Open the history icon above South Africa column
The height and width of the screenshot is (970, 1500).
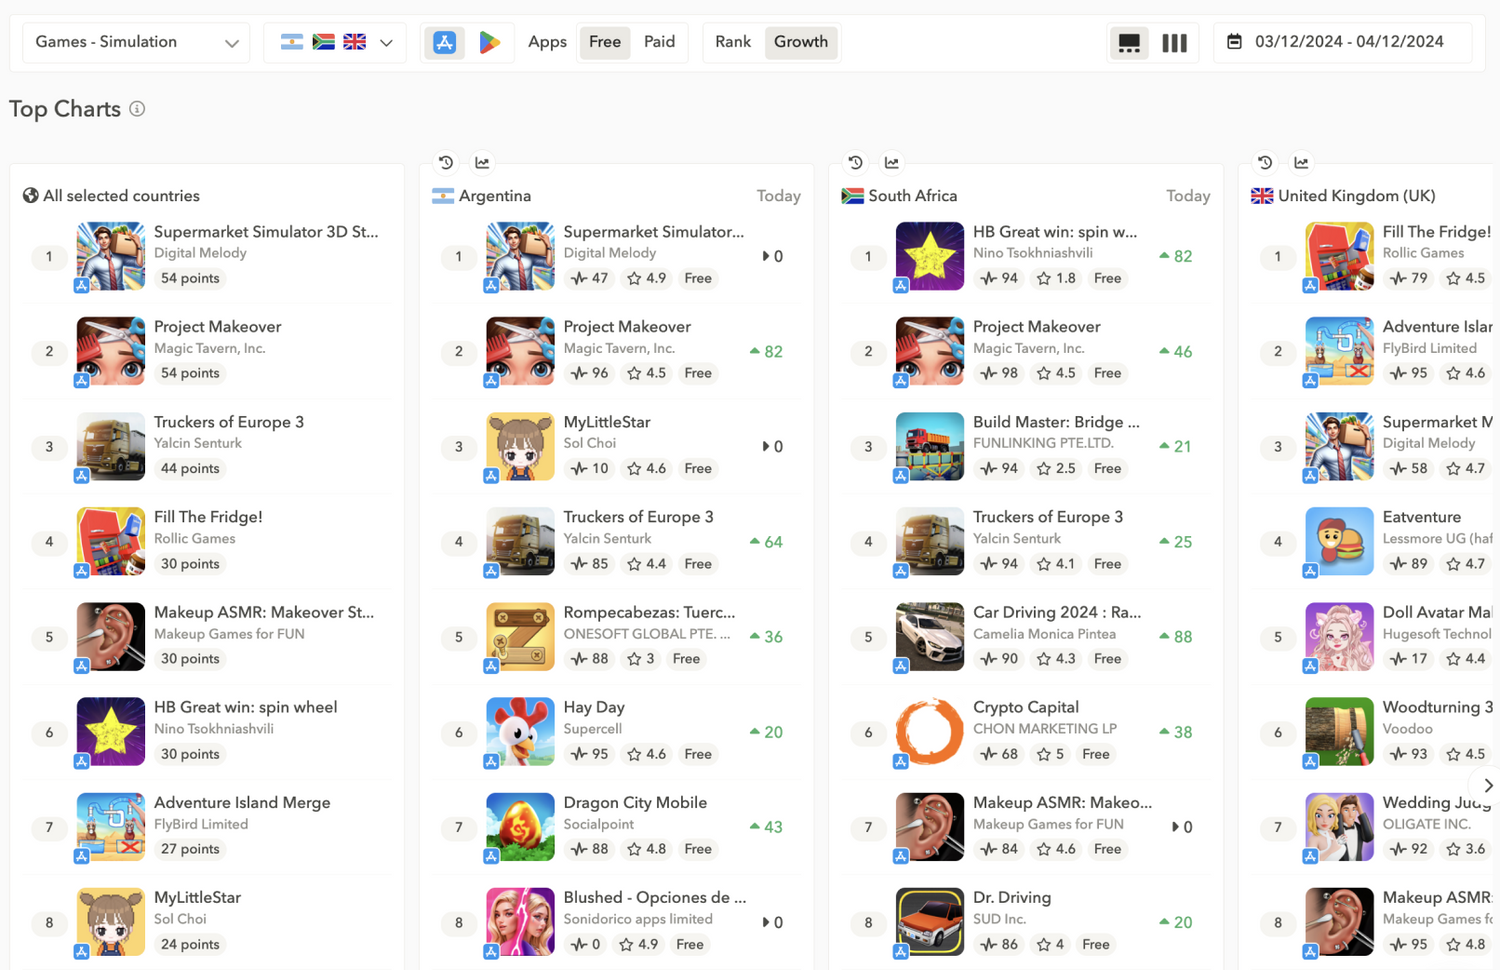tap(855, 162)
